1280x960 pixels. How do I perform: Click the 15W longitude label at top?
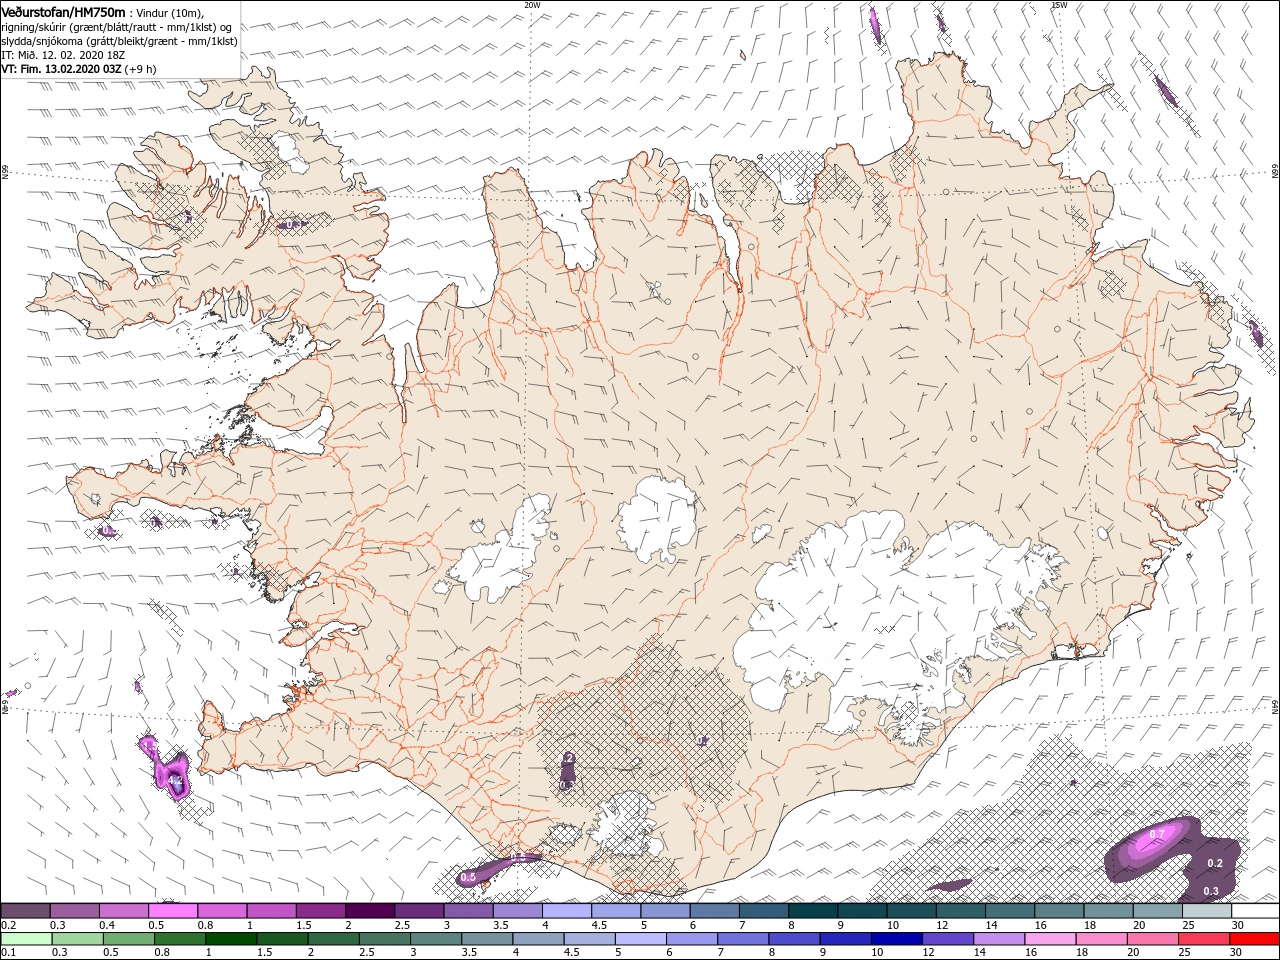[x=1059, y=5]
